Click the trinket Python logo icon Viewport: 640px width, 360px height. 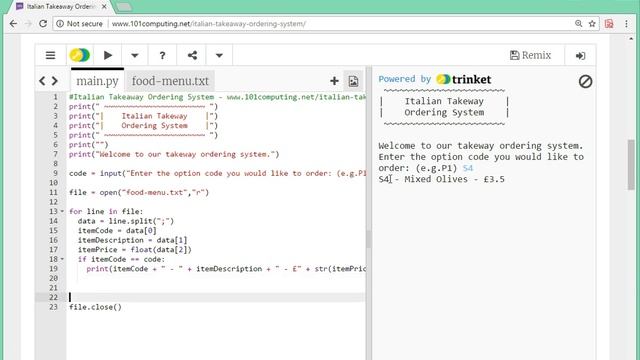point(80,55)
